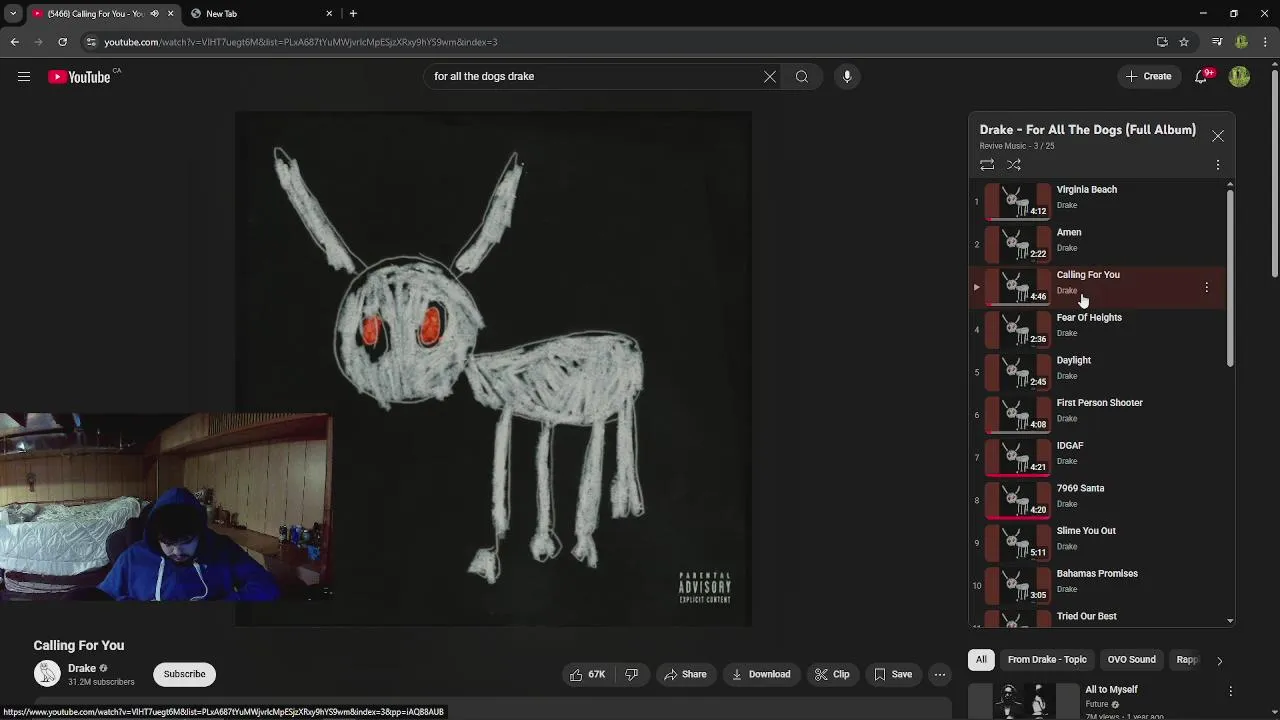Share the video
1280x720 pixels.
(x=685, y=674)
